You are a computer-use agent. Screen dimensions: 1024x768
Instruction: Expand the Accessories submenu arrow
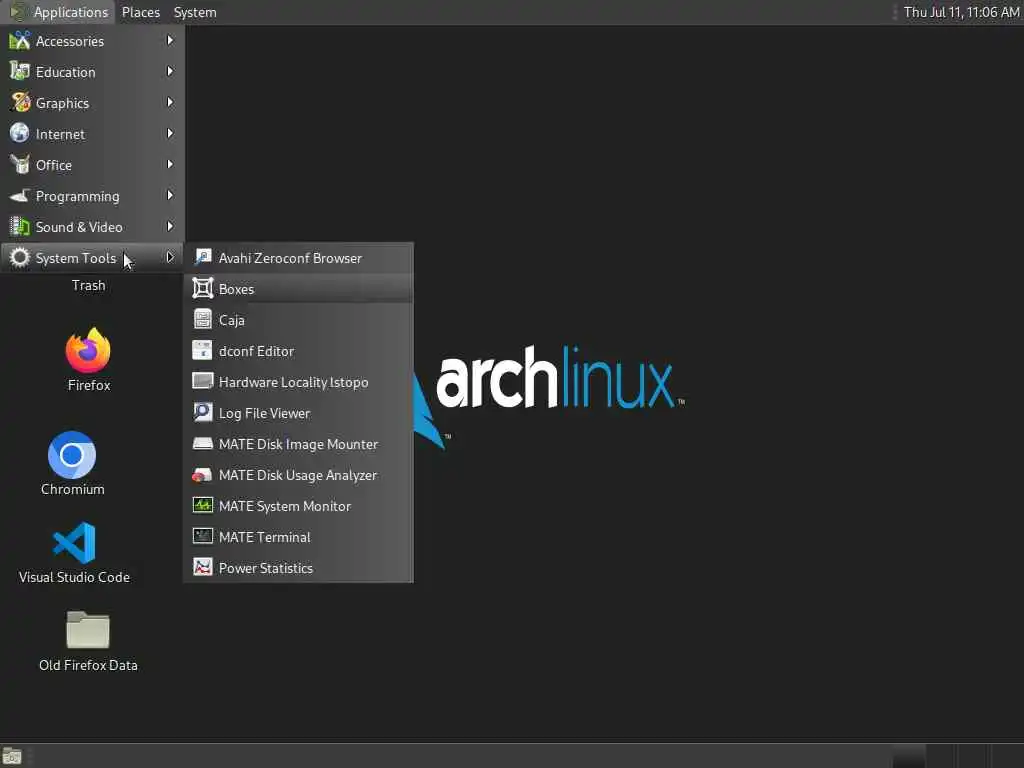(170, 40)
